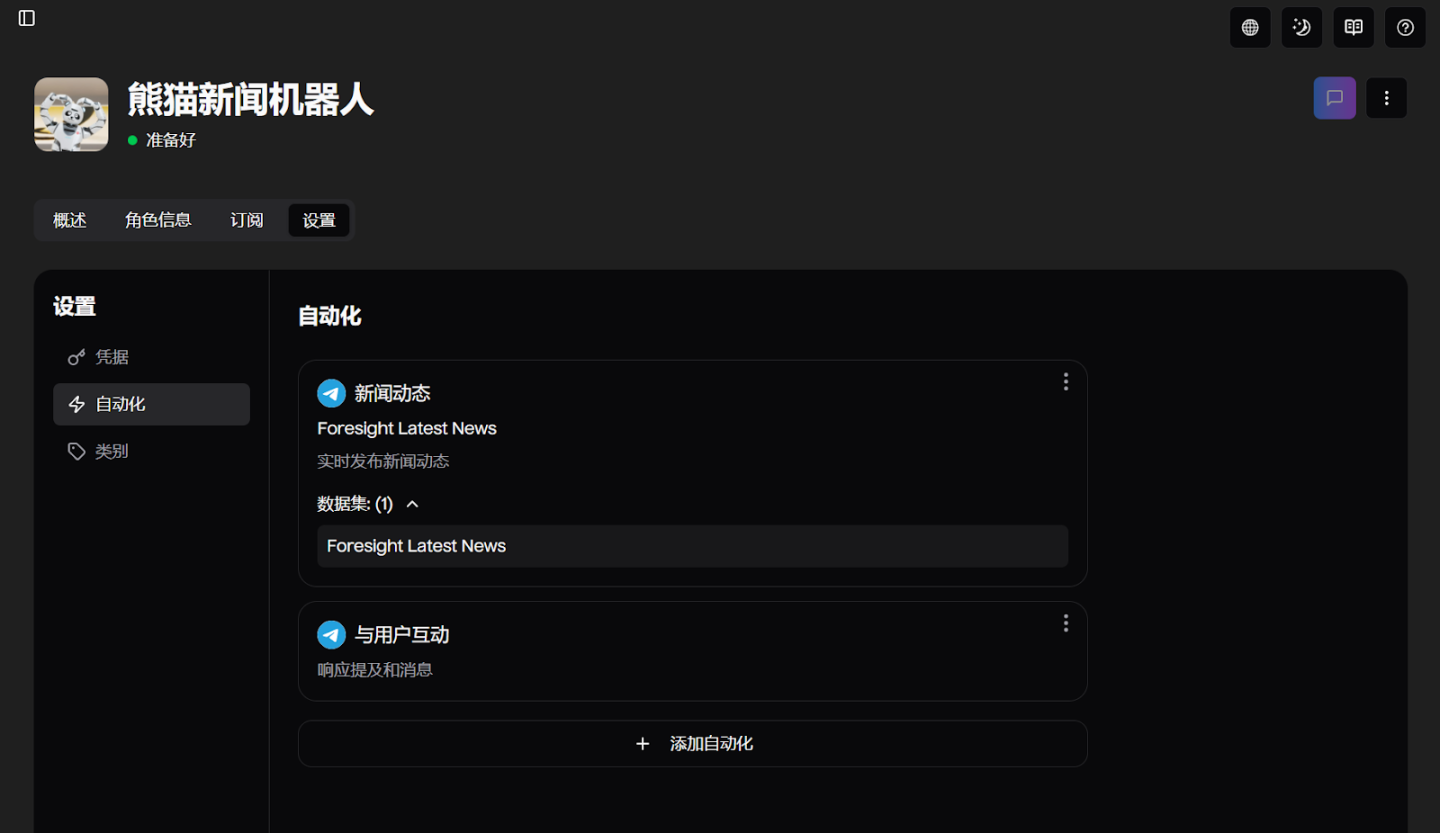Click the panda robot avatar
The image size is (1440, 833).
71,114
